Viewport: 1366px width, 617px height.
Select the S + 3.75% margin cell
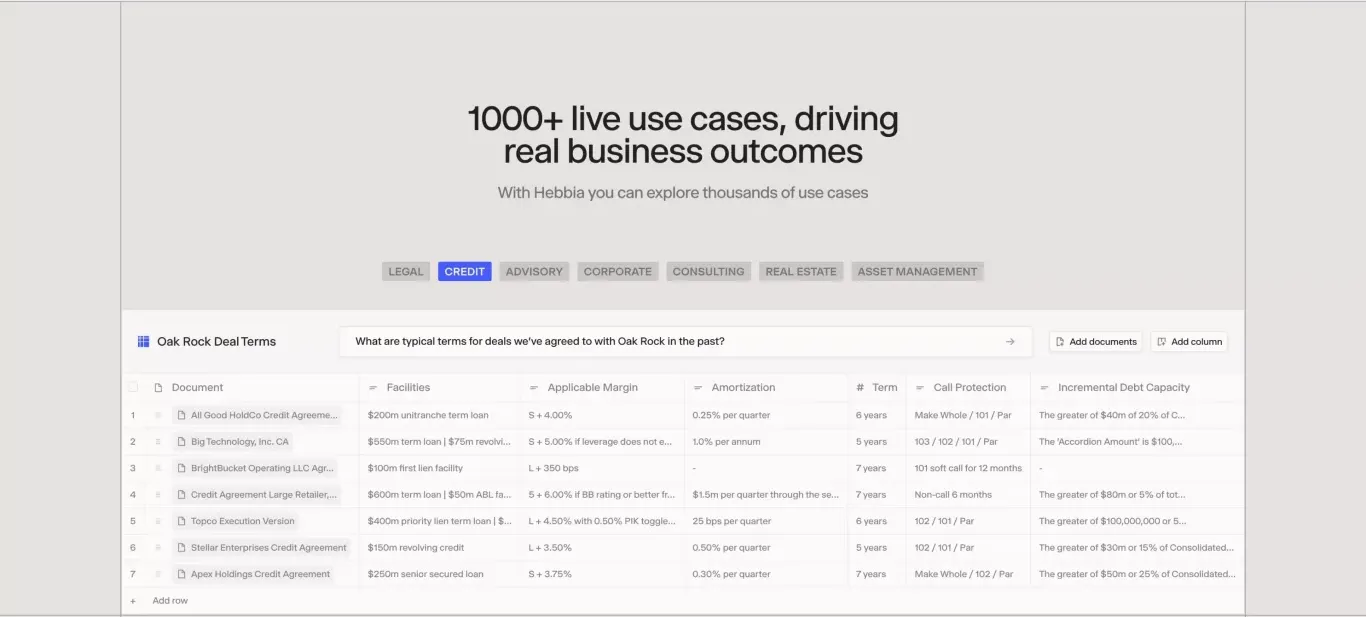point(603,574)
